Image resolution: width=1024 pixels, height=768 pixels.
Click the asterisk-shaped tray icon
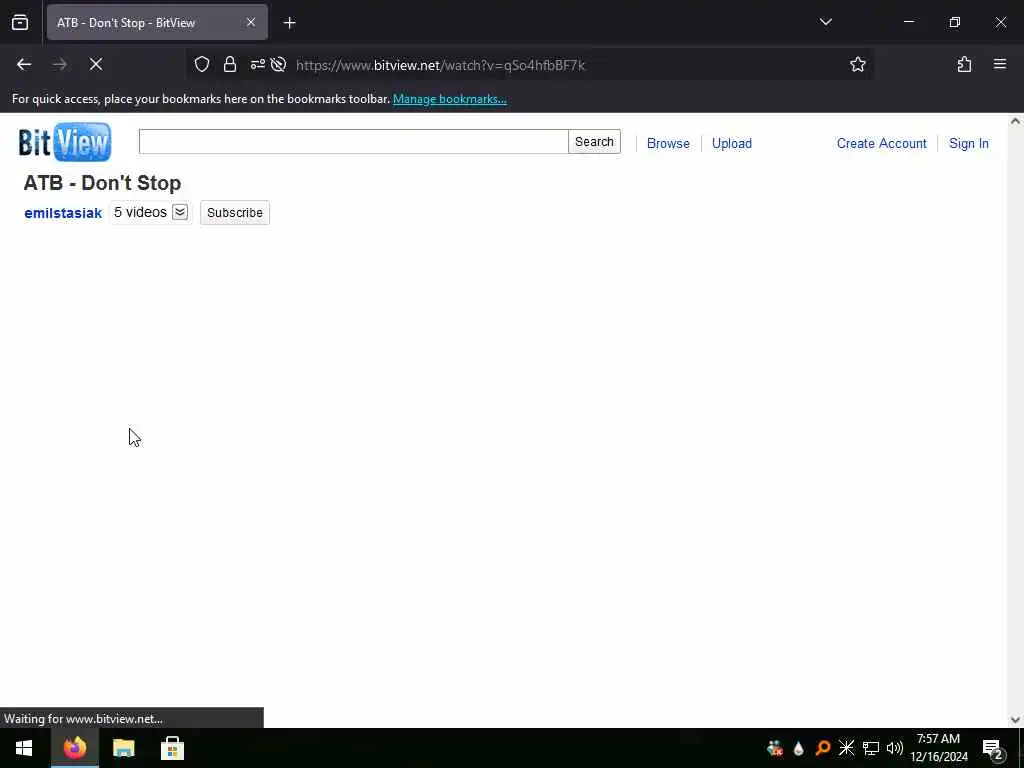(846, 748)
